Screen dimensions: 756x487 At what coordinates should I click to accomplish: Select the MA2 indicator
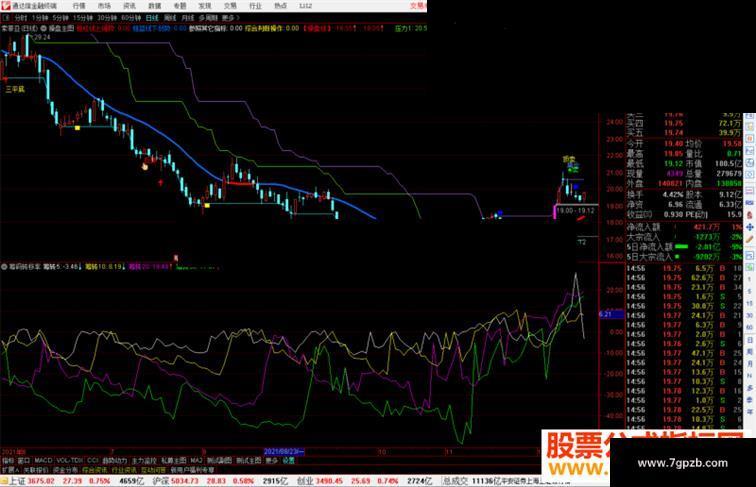click(197, 461)
